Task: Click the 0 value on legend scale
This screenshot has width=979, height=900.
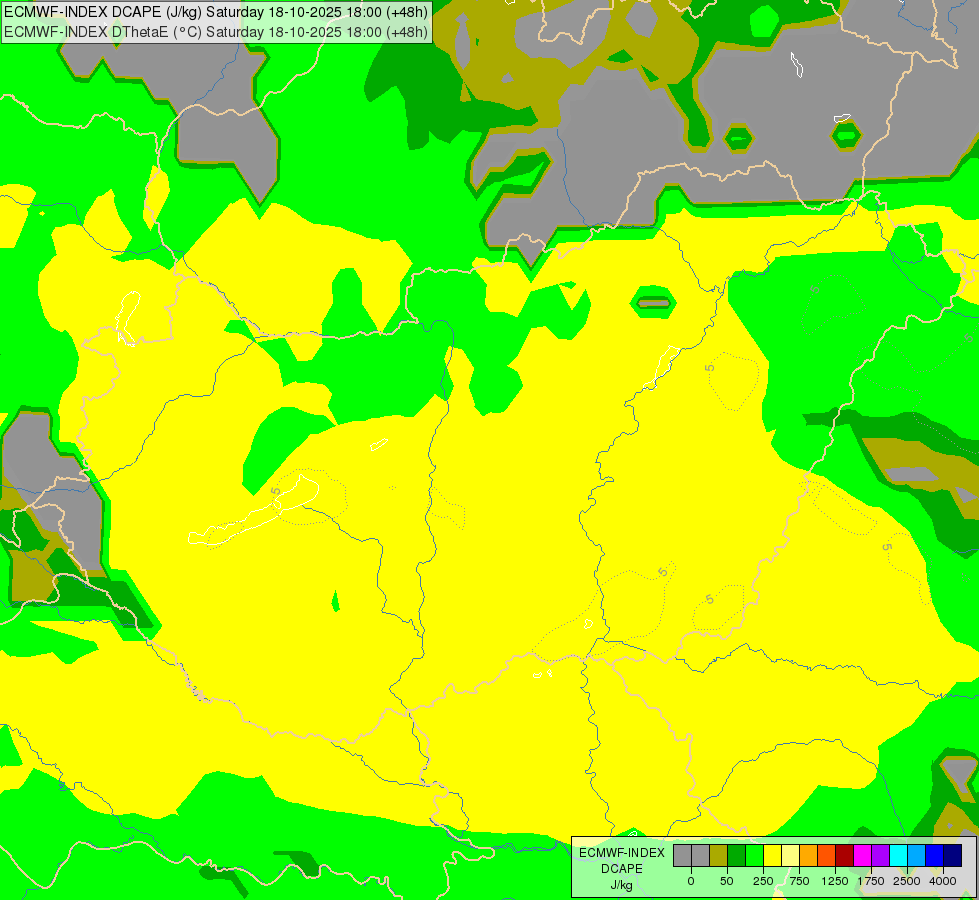Action: (691, 881)
